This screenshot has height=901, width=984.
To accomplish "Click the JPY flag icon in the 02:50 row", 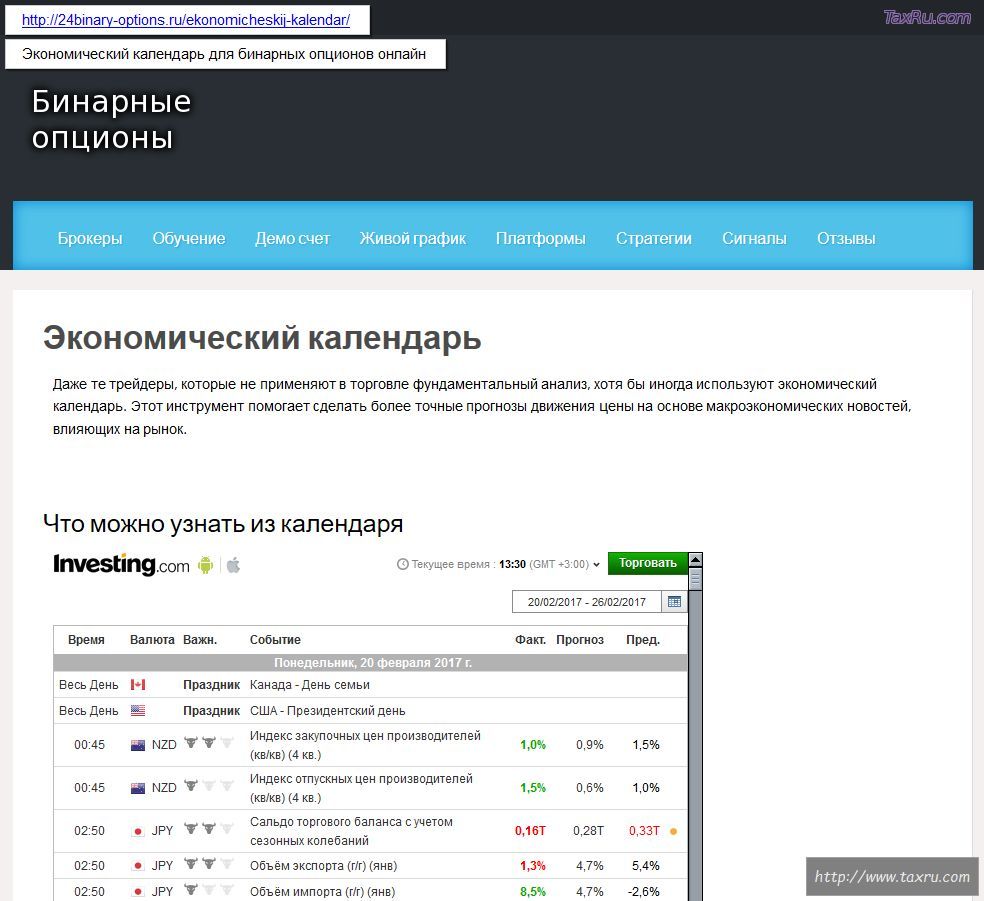I will click(137, 830).
